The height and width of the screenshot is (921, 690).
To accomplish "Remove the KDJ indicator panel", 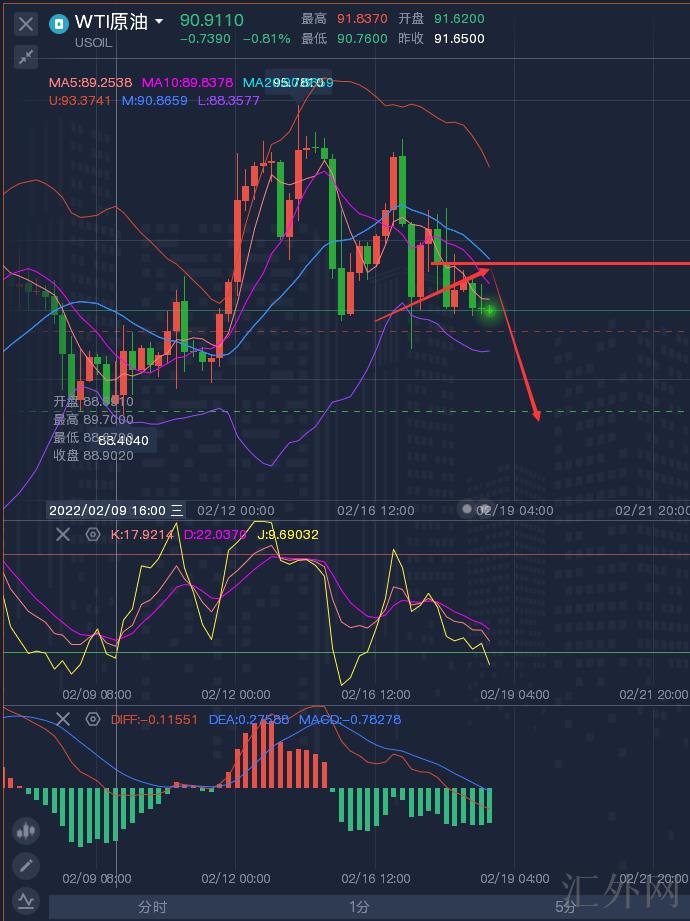I will [62, 535].
